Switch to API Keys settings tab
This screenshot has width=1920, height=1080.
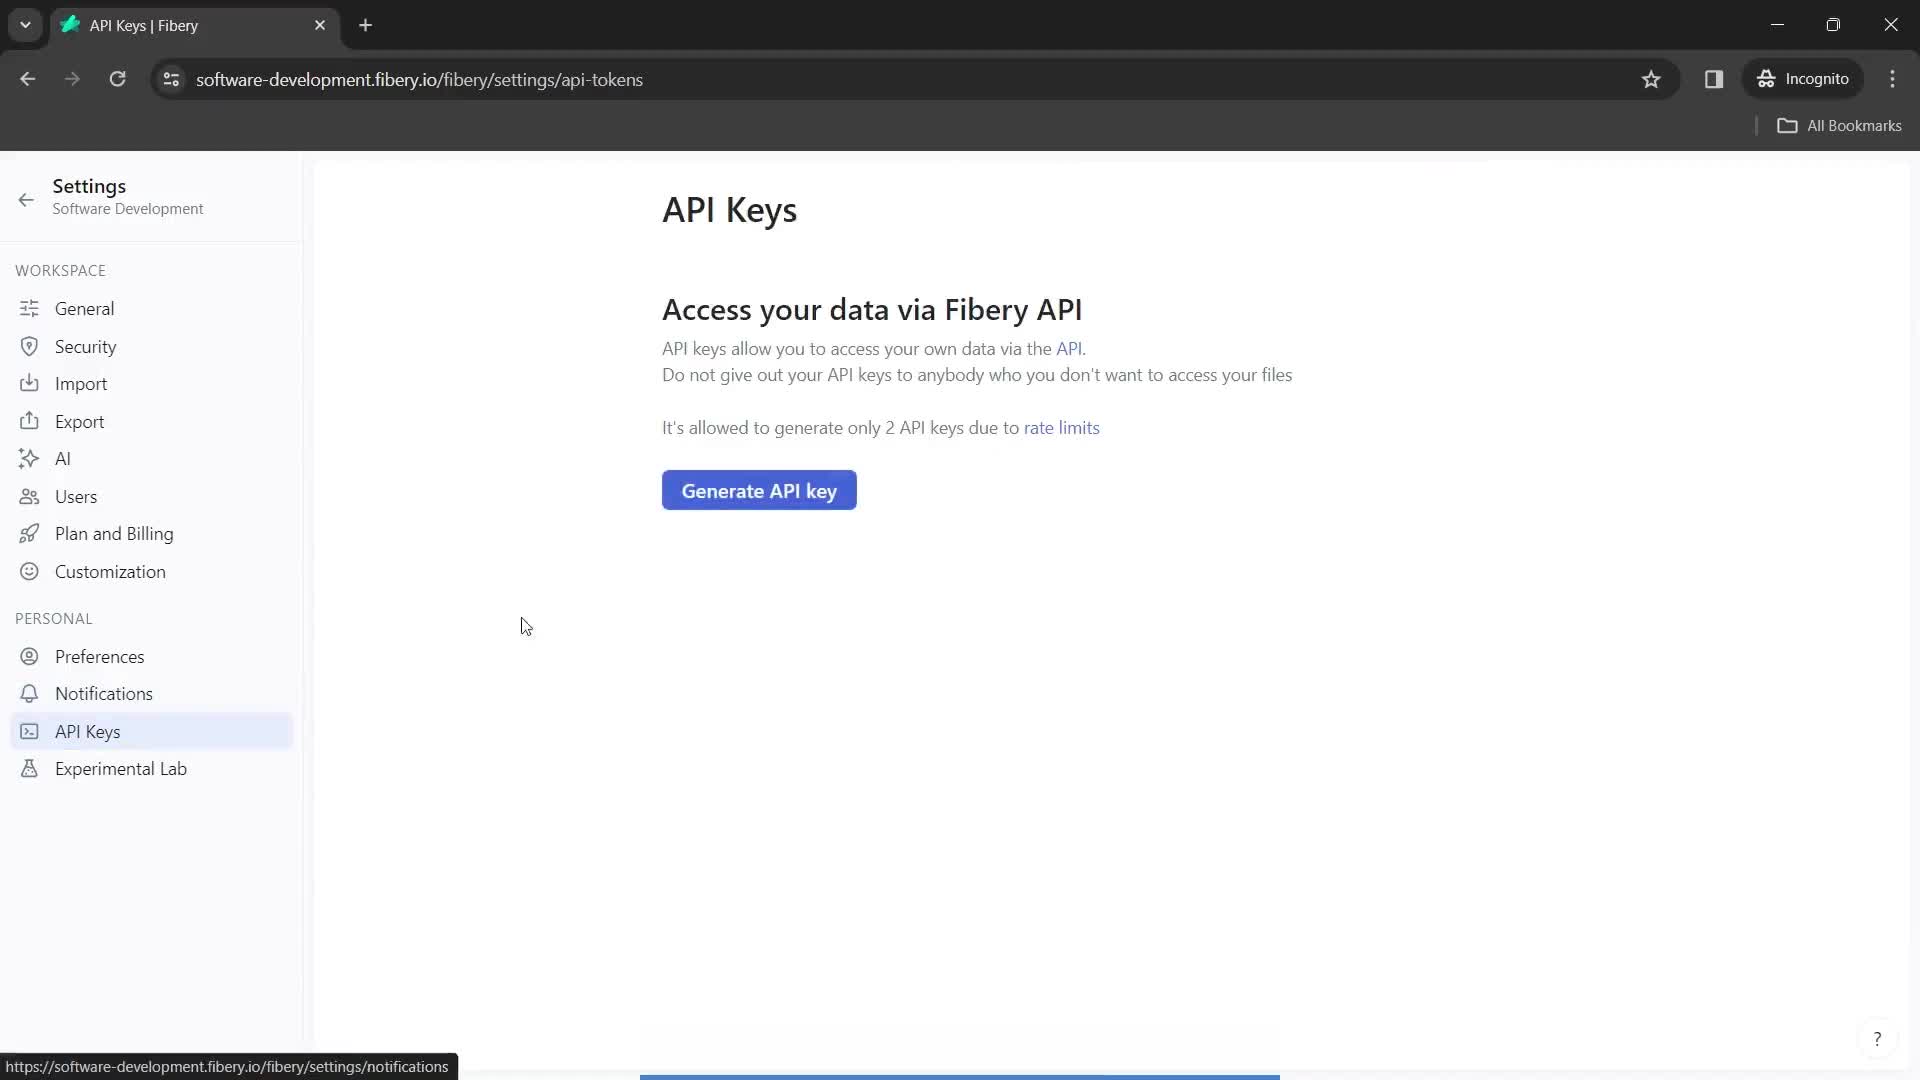click(87, 731)
